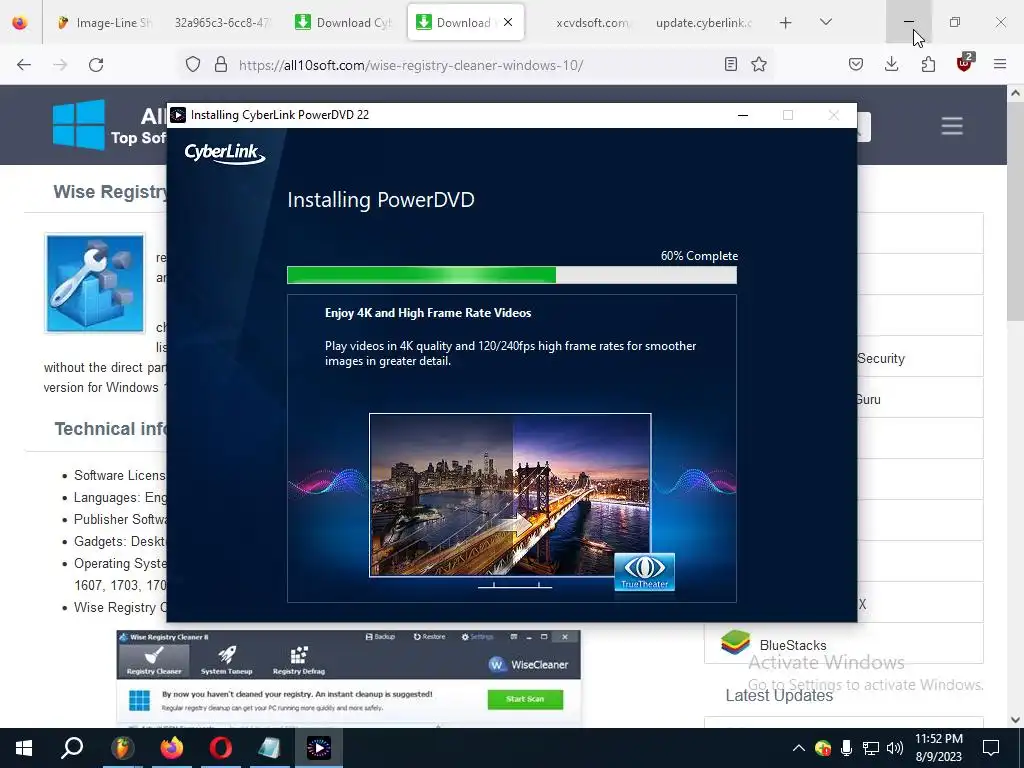
Task: Click the Wise Registry Cleaner icon image
Action: click(95, 283)
